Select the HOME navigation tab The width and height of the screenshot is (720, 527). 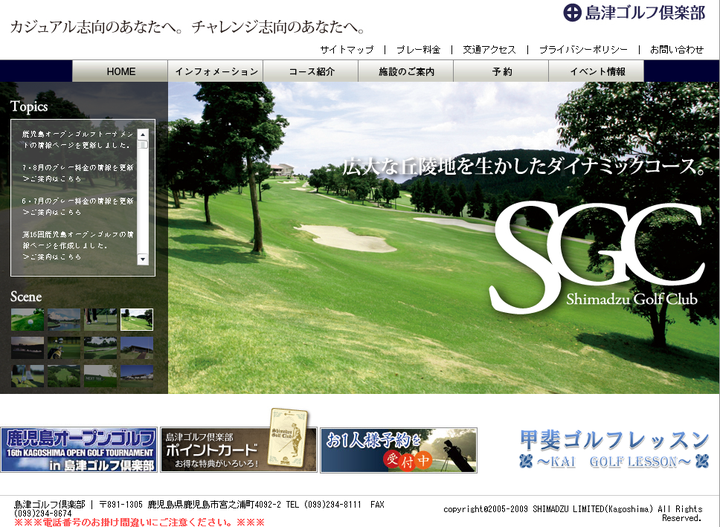click(120, 71)
